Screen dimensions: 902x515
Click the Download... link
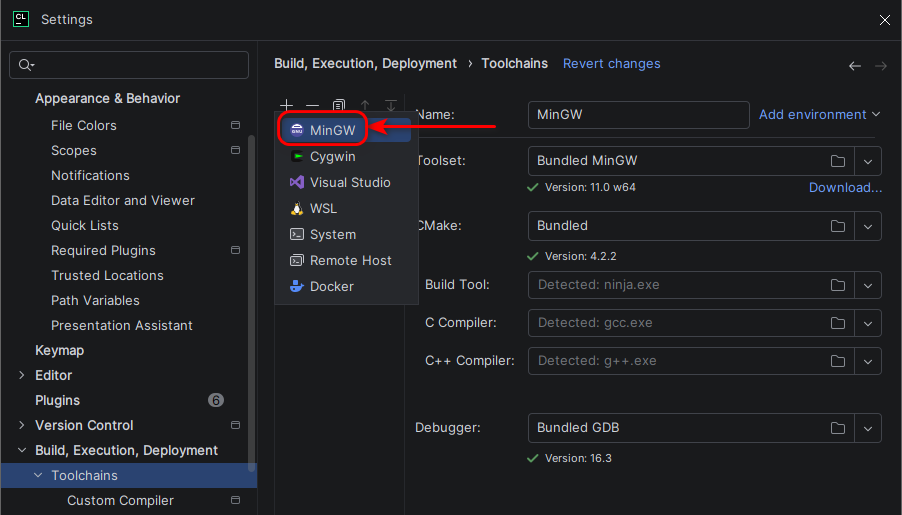pos(845,188)
